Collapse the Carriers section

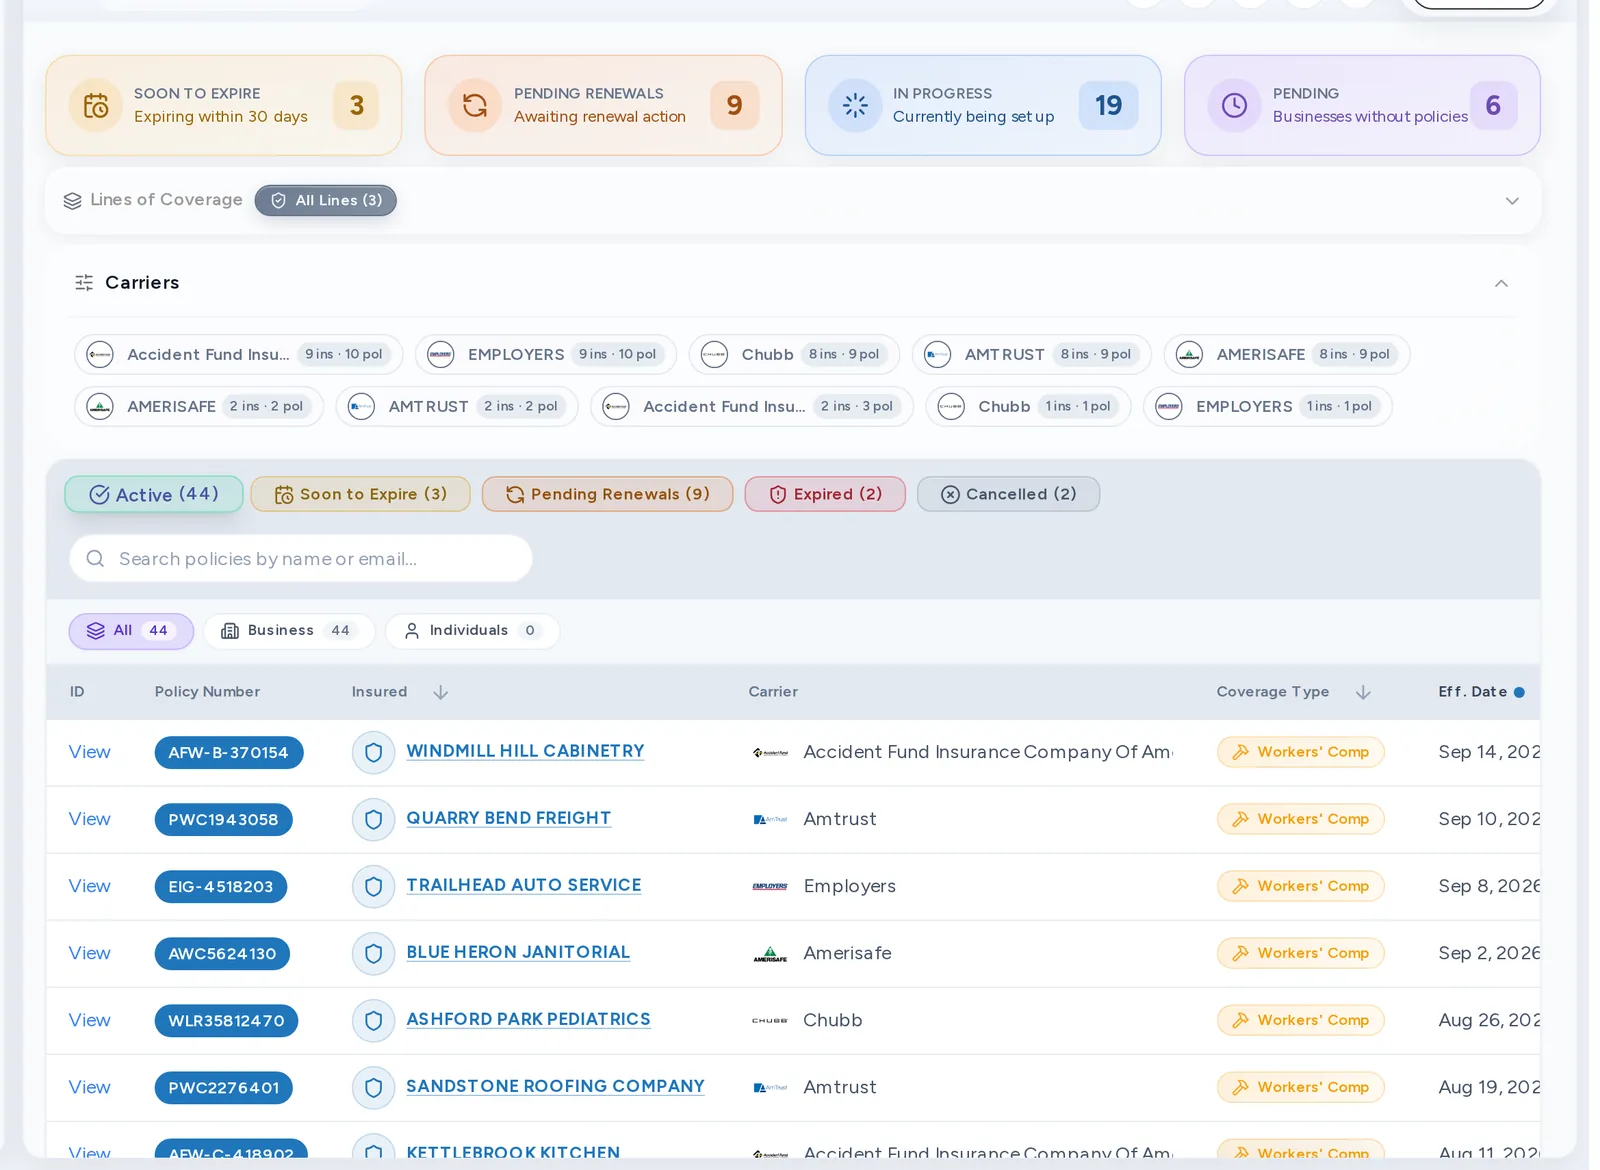click(x=1501, y=283)
